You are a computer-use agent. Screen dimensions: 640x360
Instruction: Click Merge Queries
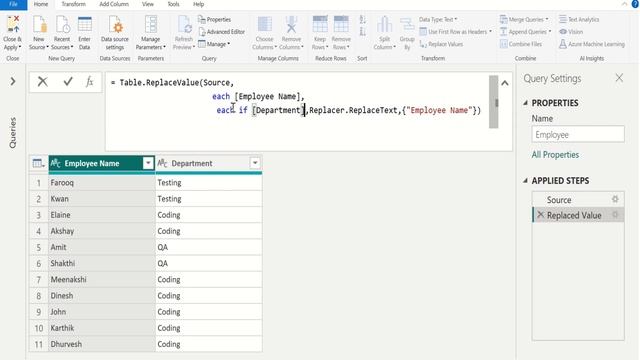click(524, 19)
